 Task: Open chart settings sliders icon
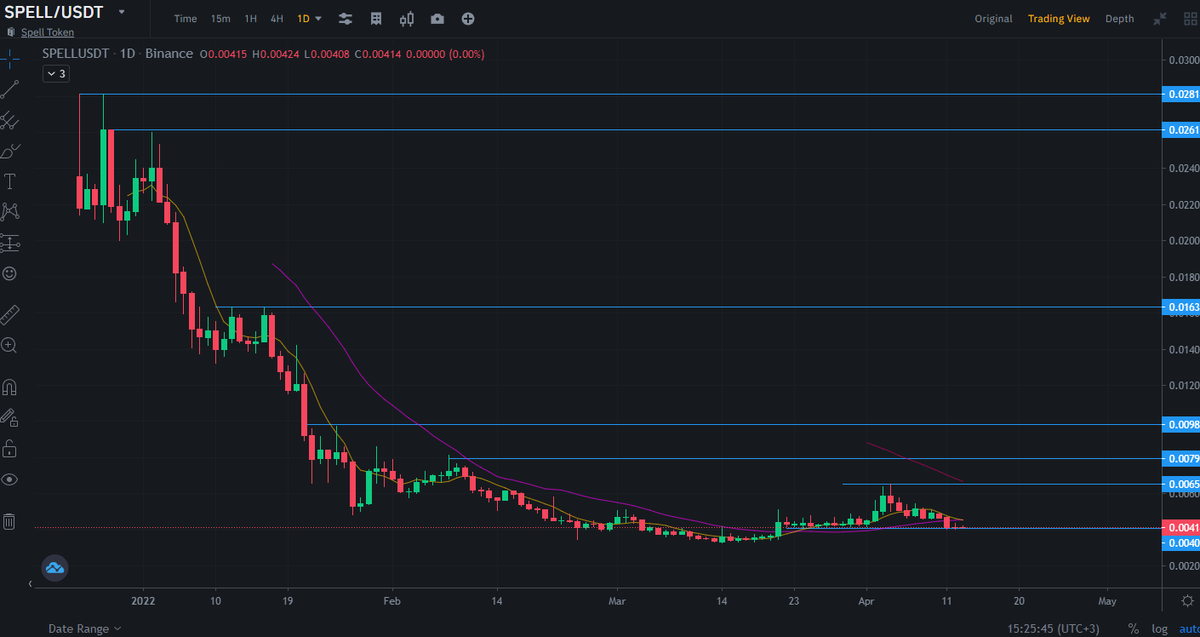345,19
